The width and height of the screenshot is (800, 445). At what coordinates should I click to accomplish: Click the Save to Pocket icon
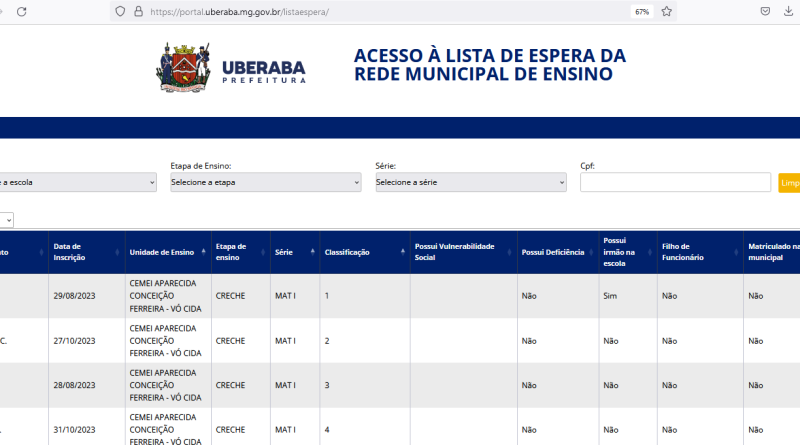coord(765,12)
